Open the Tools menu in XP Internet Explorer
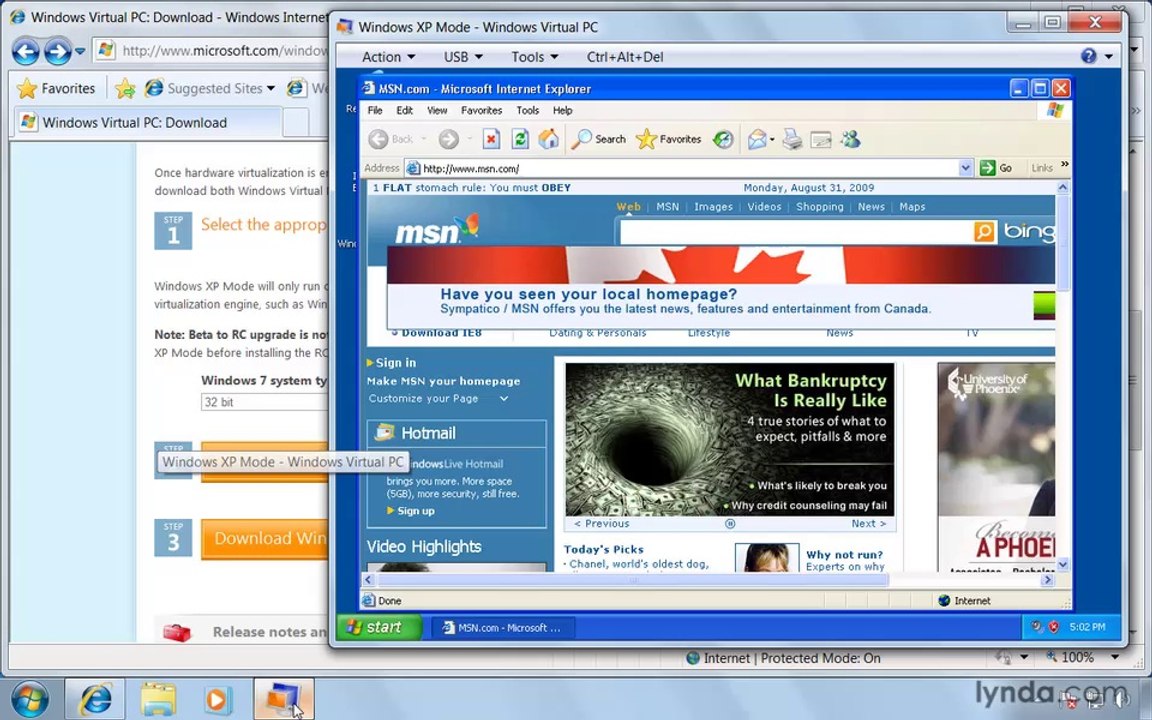The image size is (1152, 720). 528,110
